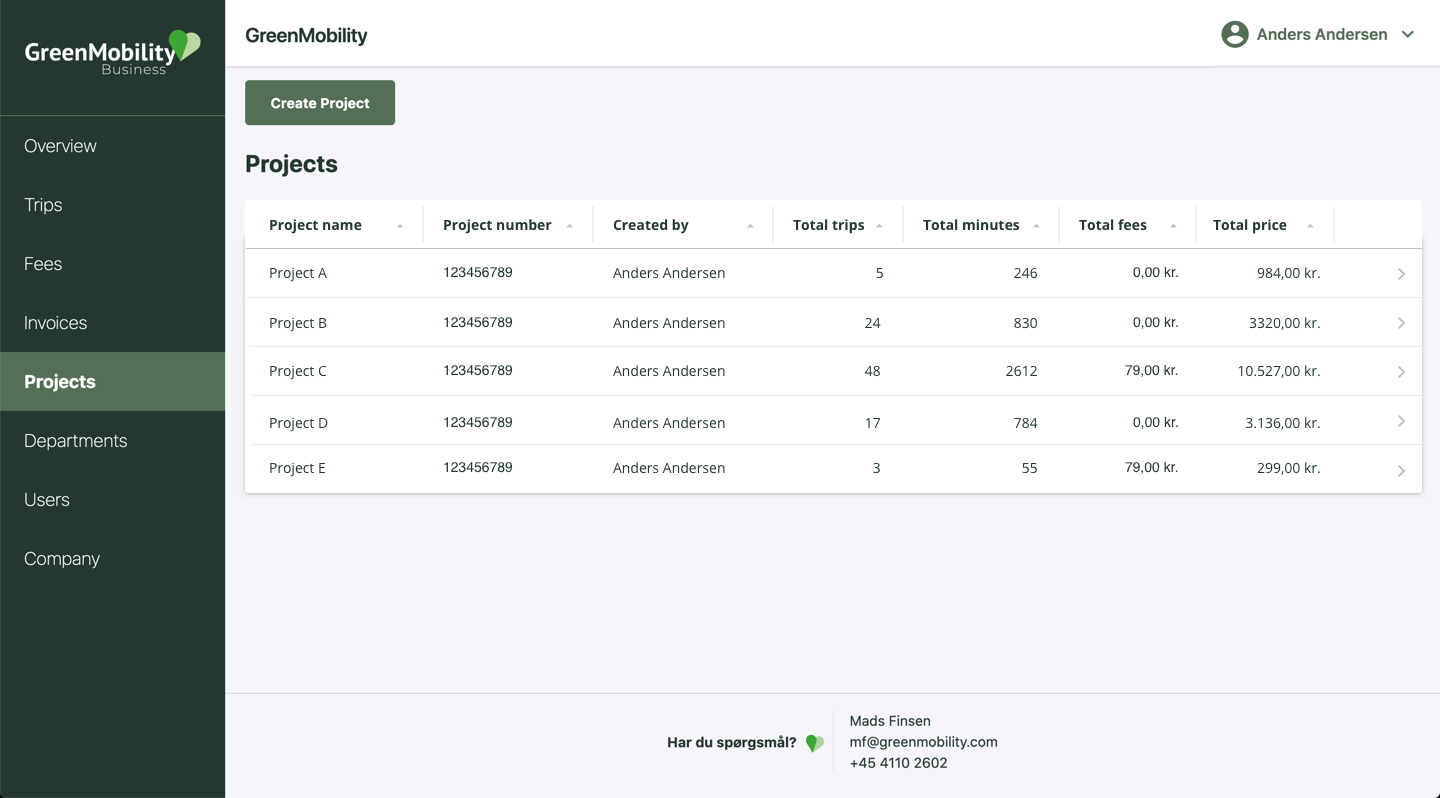Sort by Created by arrow
The height and width of the screenshot is (798, 1440).
tap(750, 226)
